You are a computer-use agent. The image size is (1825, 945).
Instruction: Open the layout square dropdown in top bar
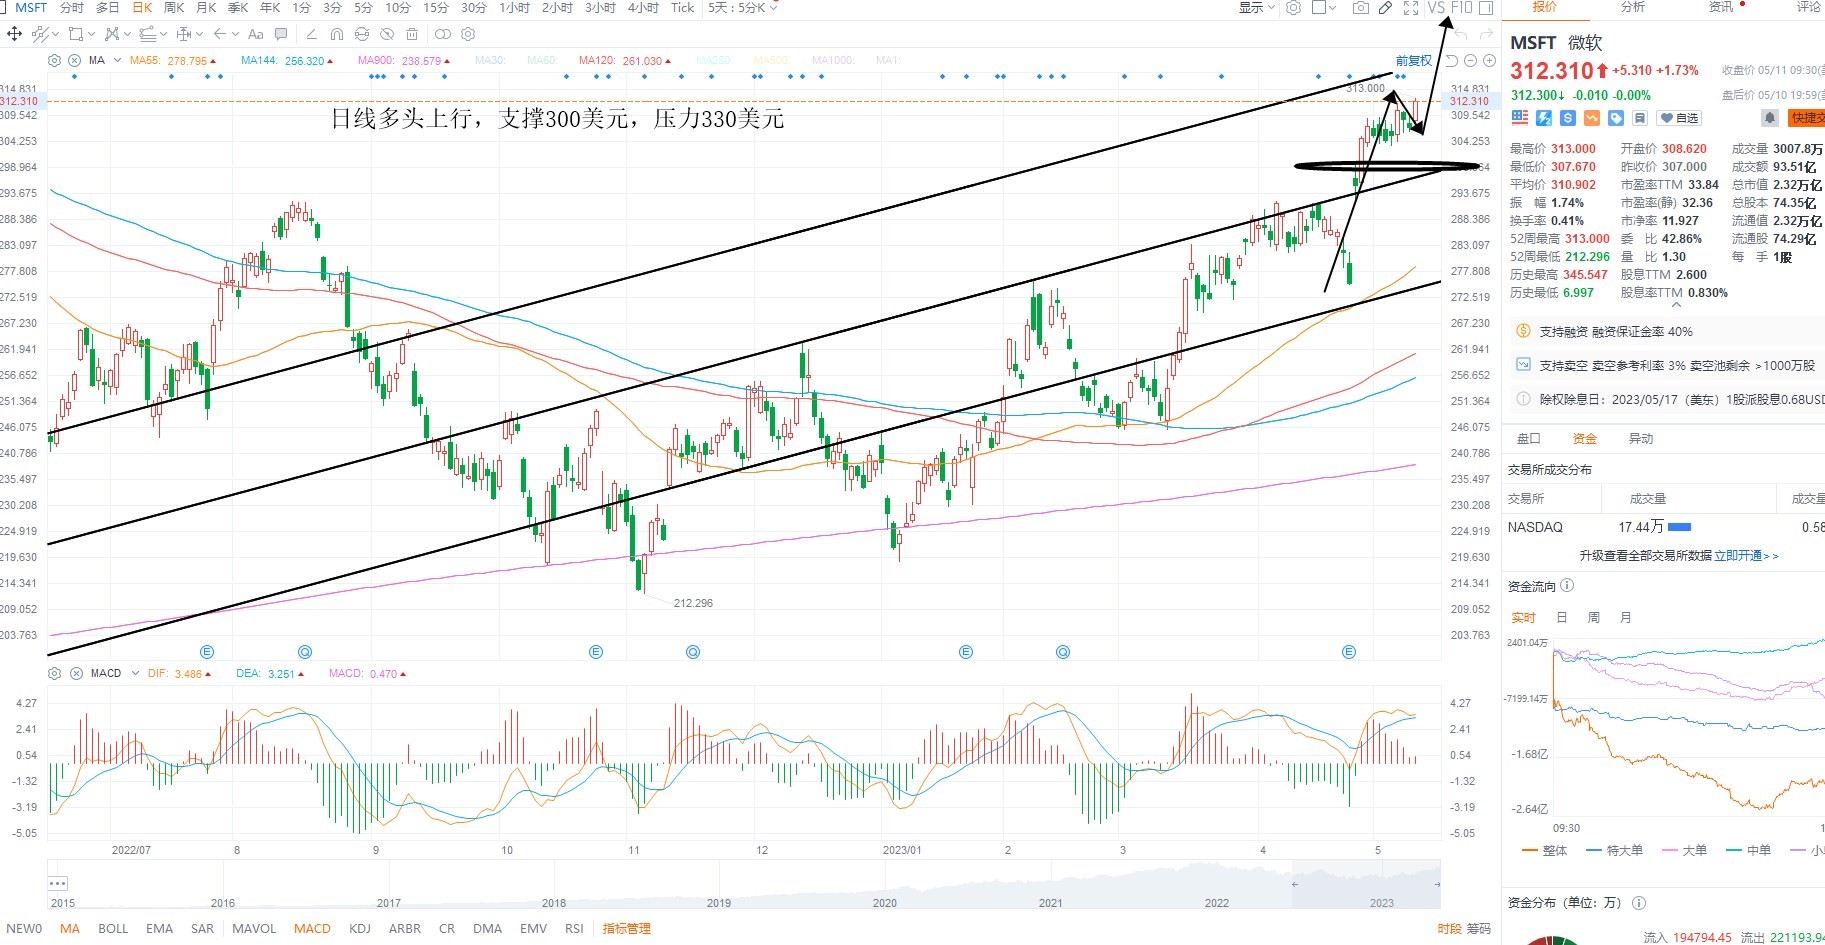point(1324,8)
